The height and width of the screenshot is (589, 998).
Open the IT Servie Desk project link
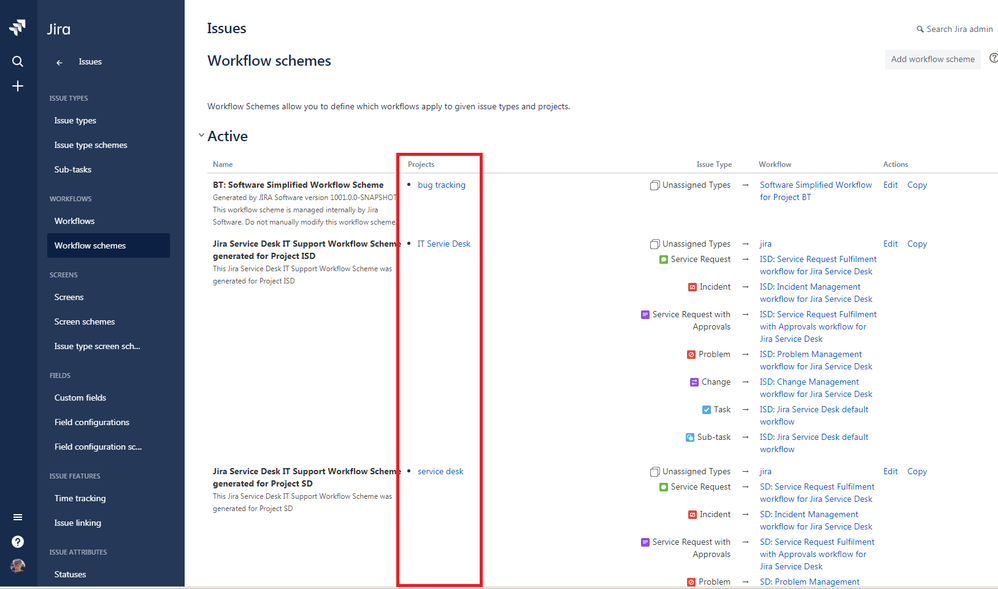coord(444,244)
